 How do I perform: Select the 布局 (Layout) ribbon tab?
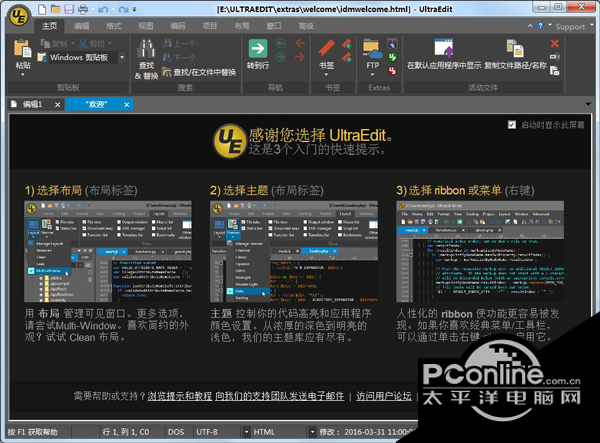pyautogui.click(x=242, y=26)
